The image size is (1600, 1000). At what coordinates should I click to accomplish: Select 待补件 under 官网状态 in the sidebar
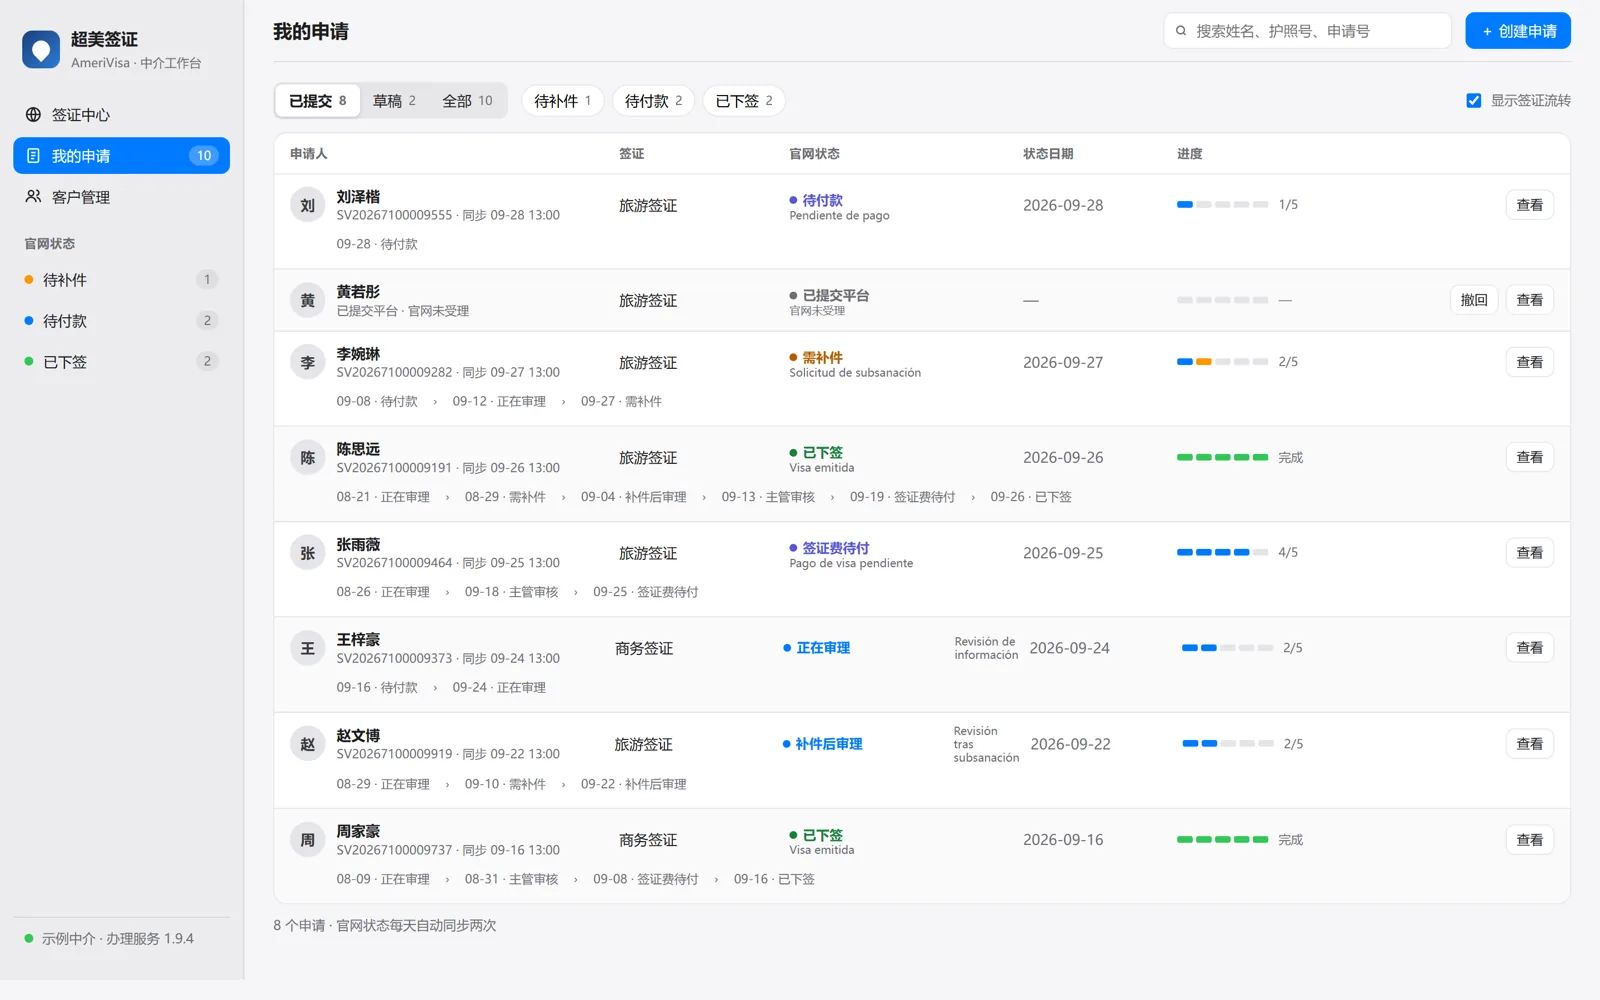(121, 280)
